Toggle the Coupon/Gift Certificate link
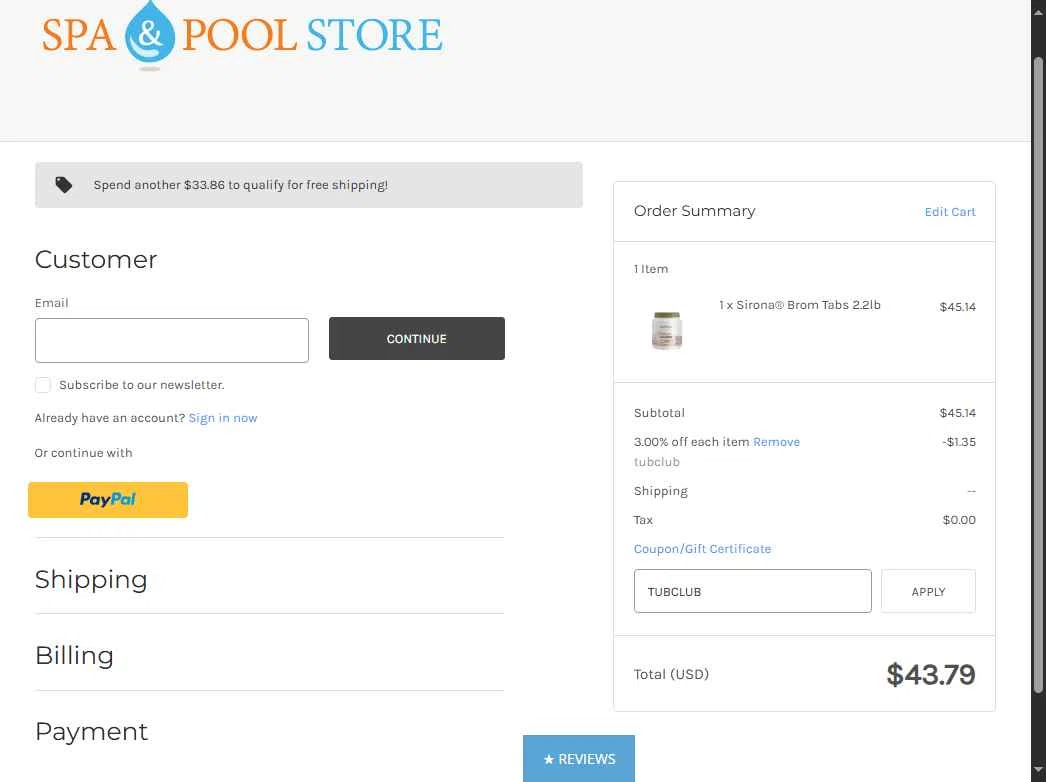 (702, 548)
